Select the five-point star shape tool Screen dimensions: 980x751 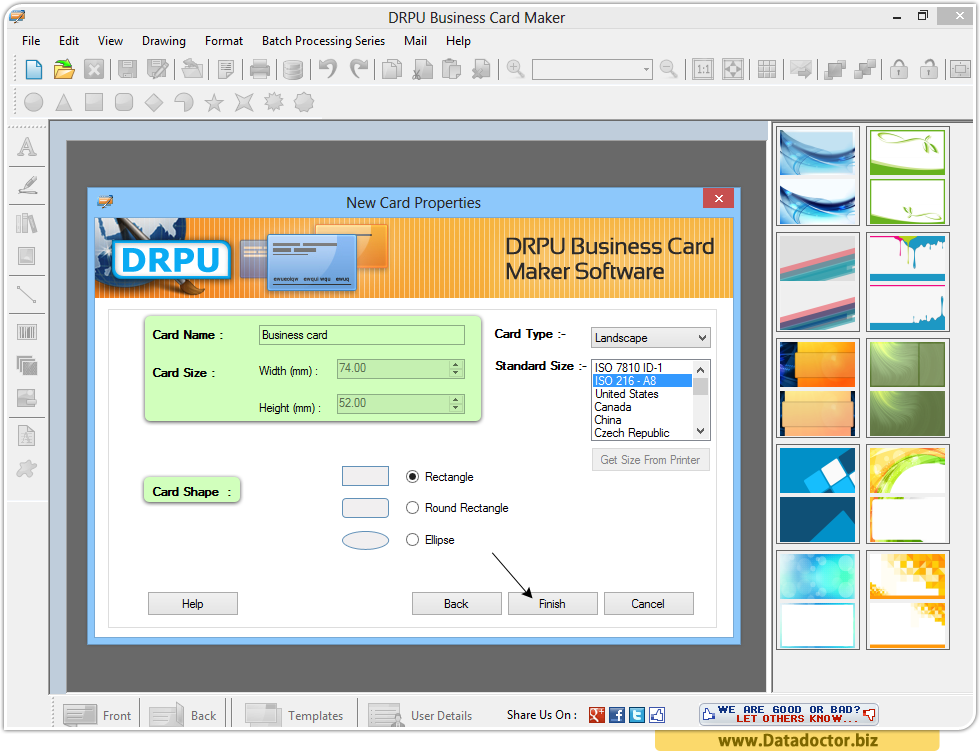click(214, 102)
